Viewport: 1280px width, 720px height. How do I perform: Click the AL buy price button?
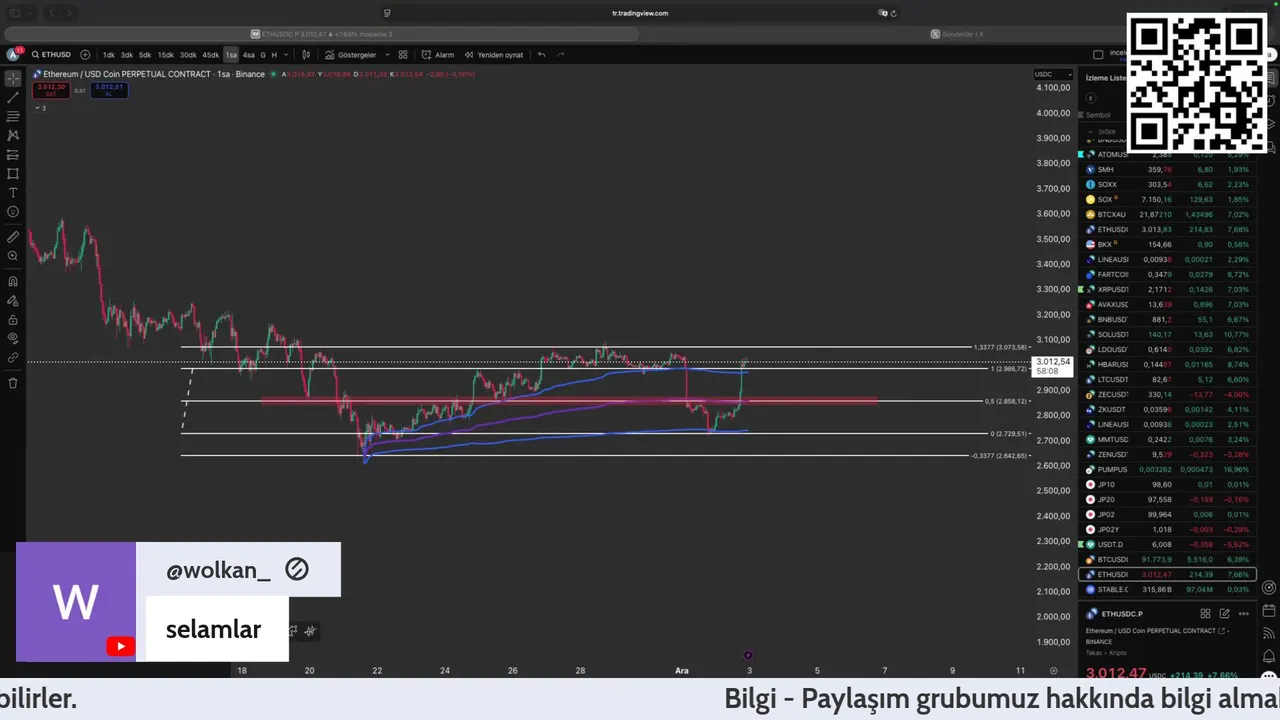109,90
